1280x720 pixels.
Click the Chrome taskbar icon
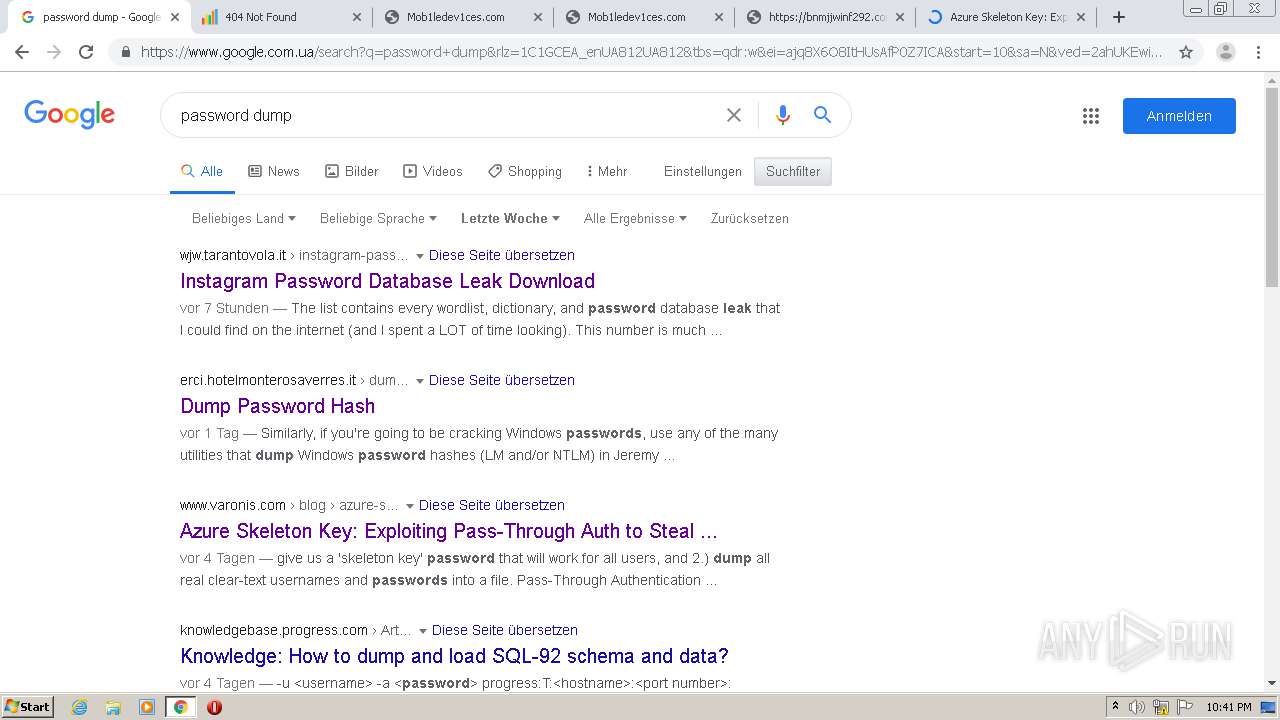[x=180, y=707]
